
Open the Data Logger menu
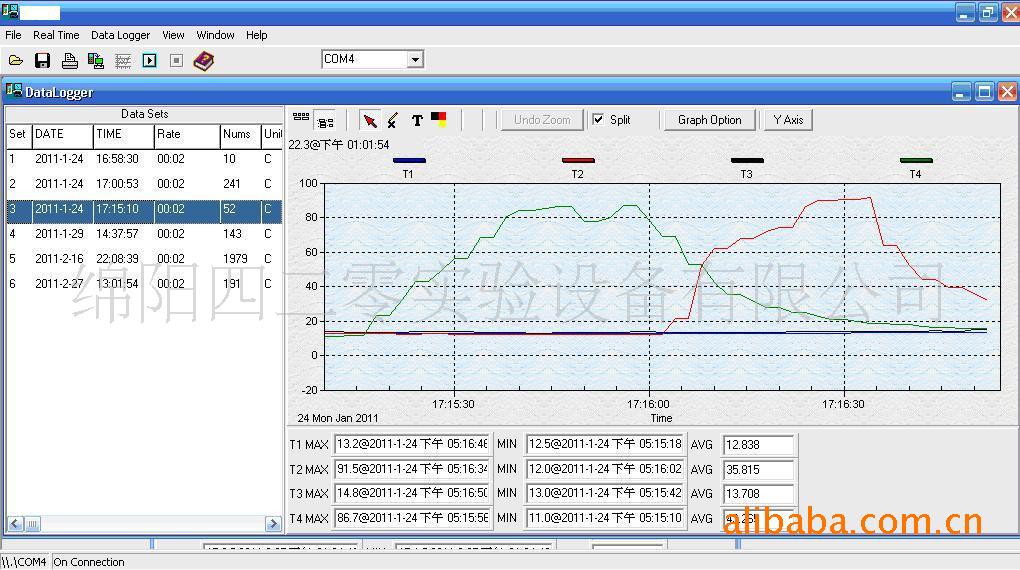click(120, 35)
